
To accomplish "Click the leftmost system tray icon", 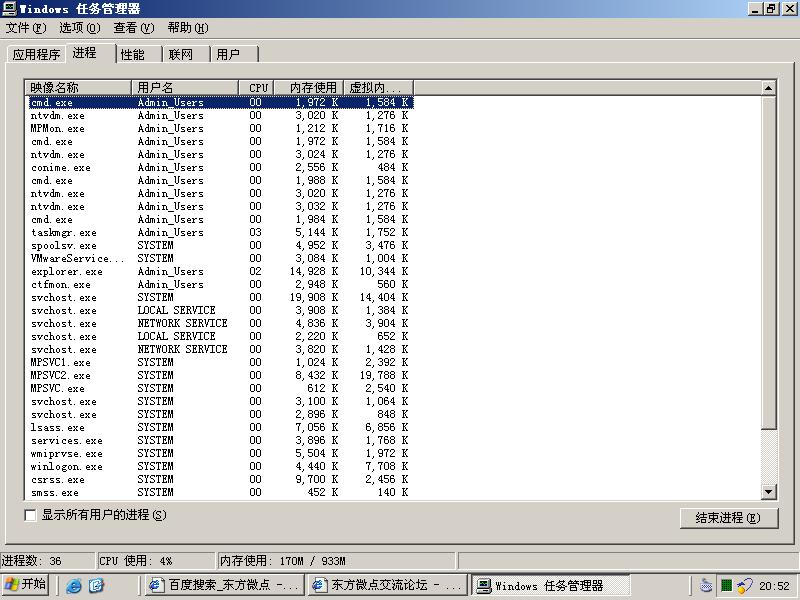I will click(x=706, y=586).
